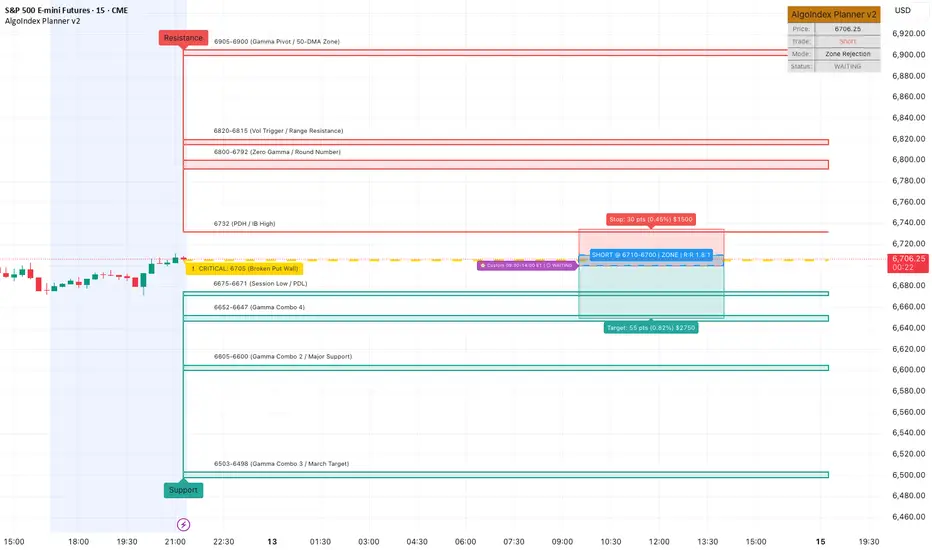Click the 18:00 time axis label
The image size is (932, 550).
click(x=78, y=542)
